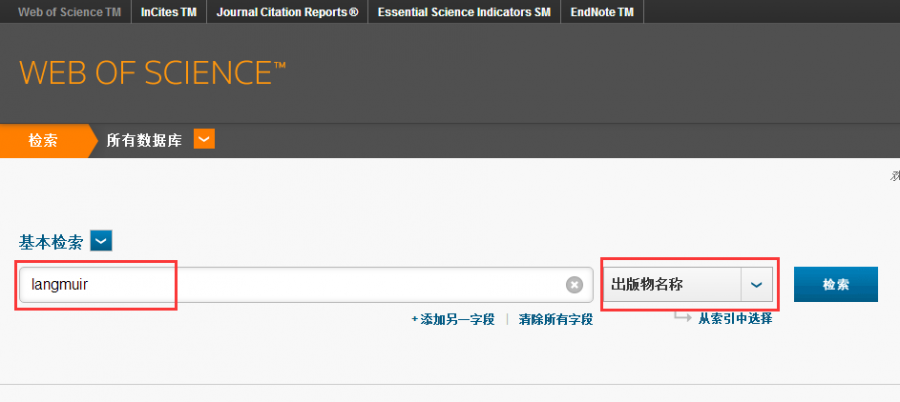Screen dimensions: 900x402
Task: Go to Essential Science Indicators SM tab
Action: coord(464,12)
